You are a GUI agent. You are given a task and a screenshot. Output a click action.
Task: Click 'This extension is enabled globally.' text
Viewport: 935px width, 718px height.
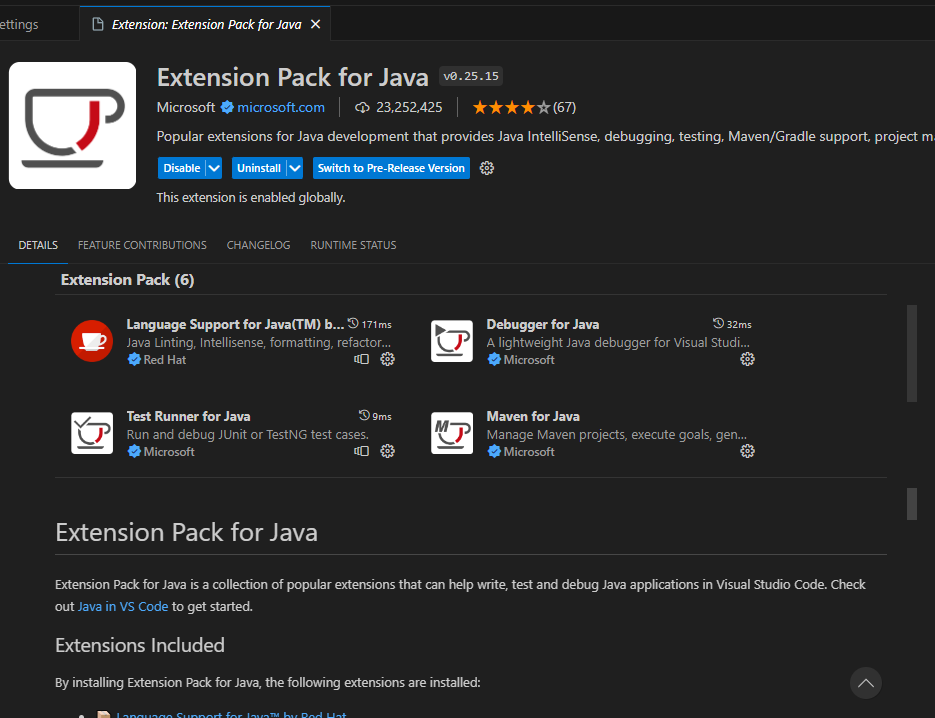(x=251, y=197)
